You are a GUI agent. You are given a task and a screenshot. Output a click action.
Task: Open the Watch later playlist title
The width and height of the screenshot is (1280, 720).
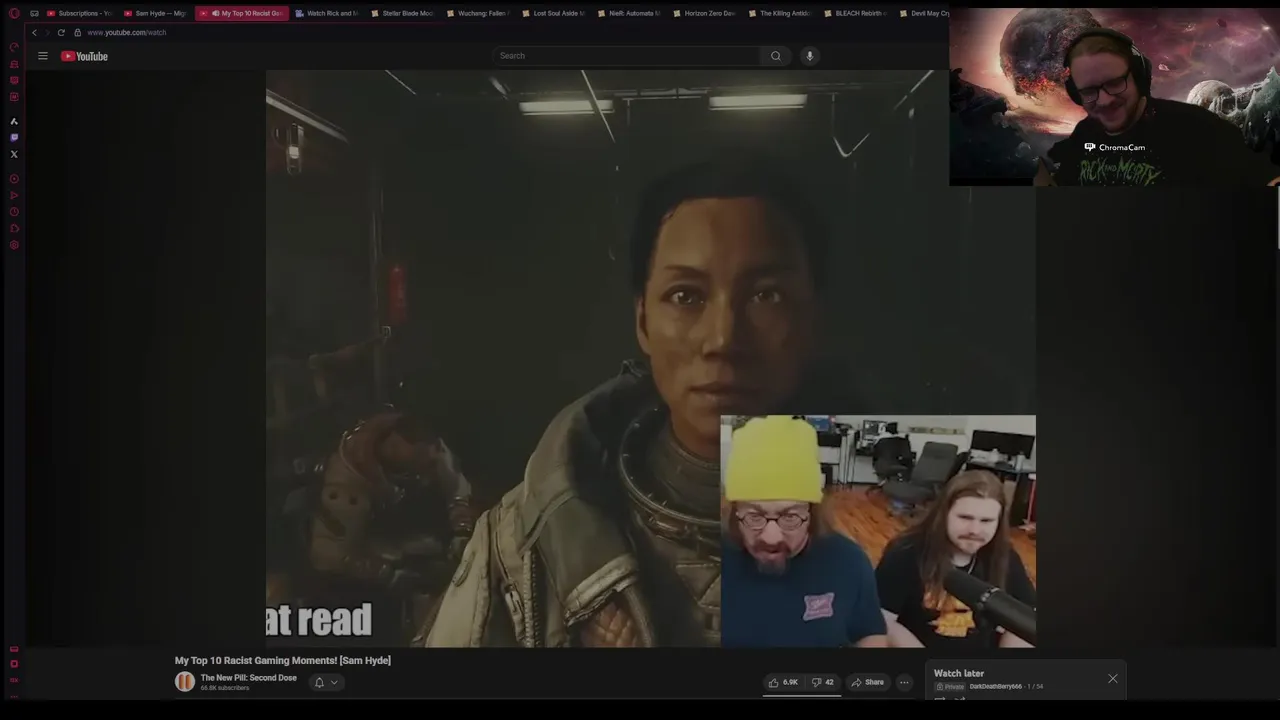(x=959, y=674)
